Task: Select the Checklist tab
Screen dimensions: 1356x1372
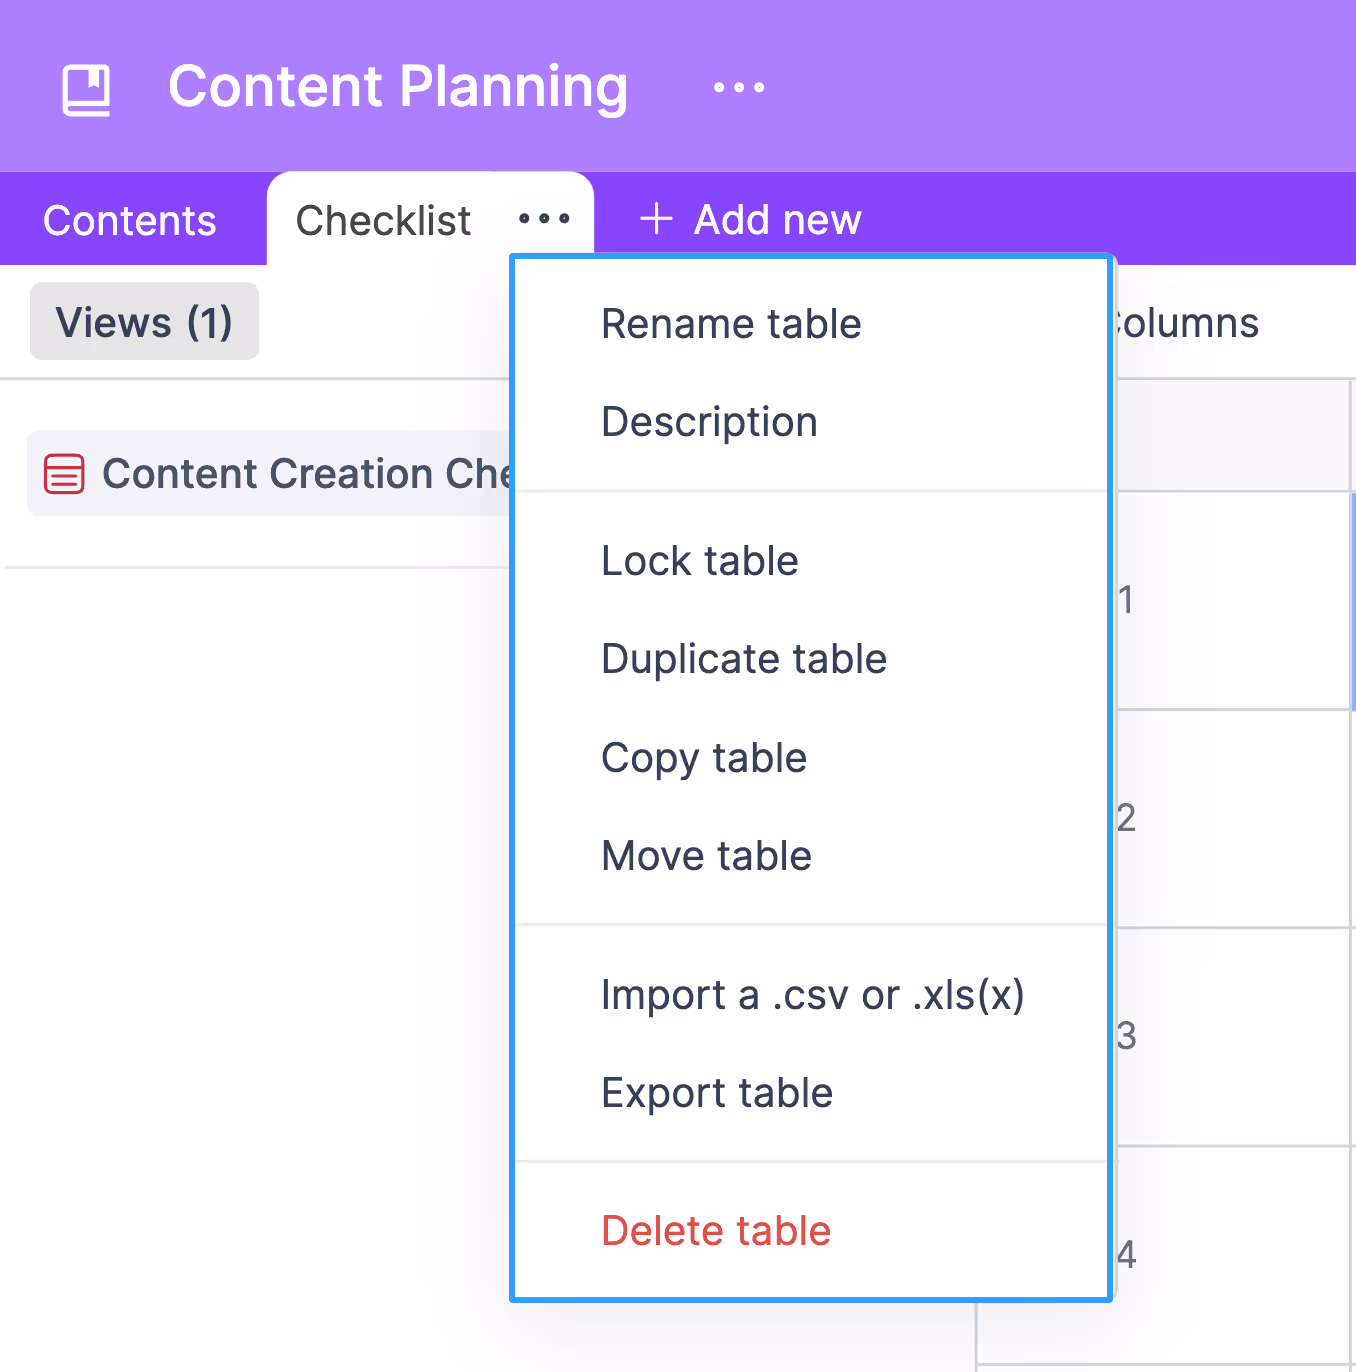Action: pos(383,220)
